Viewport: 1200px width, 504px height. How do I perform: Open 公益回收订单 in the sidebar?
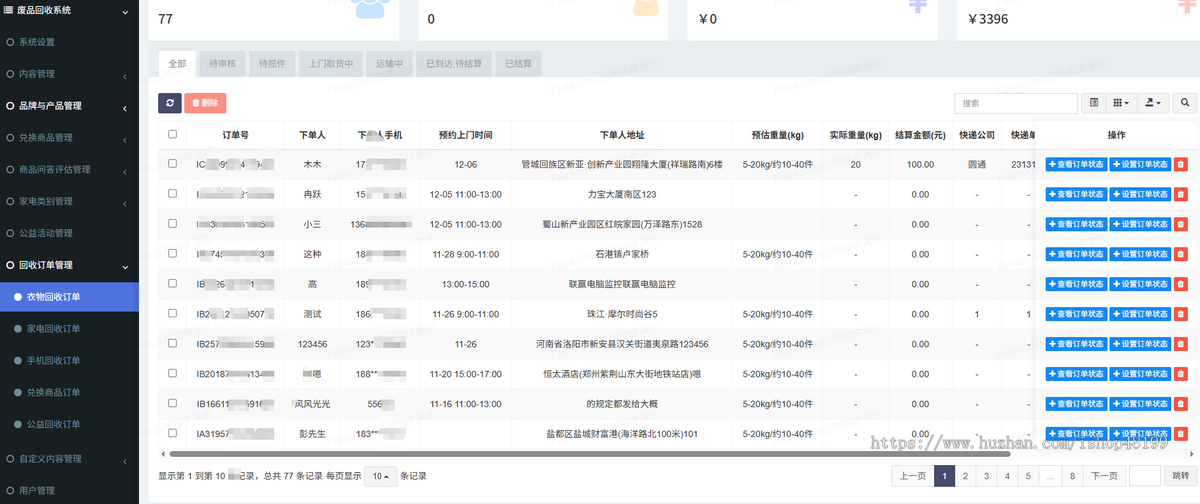(69, 424)
